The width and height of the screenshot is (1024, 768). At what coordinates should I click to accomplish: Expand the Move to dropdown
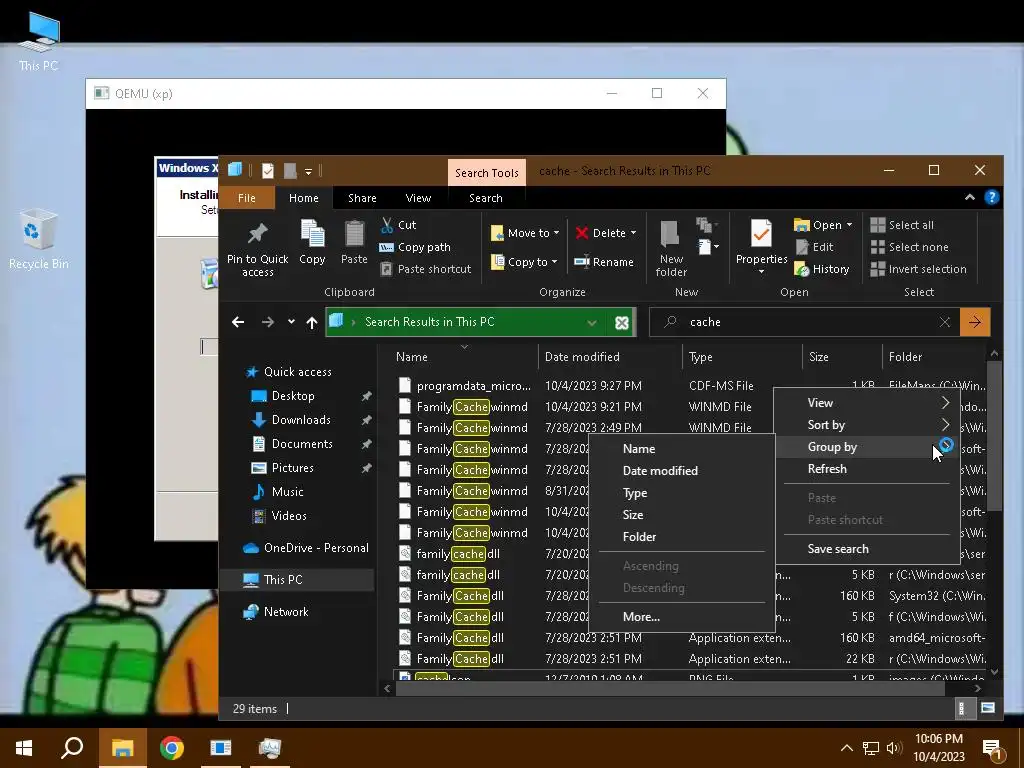tap(556, 233)
